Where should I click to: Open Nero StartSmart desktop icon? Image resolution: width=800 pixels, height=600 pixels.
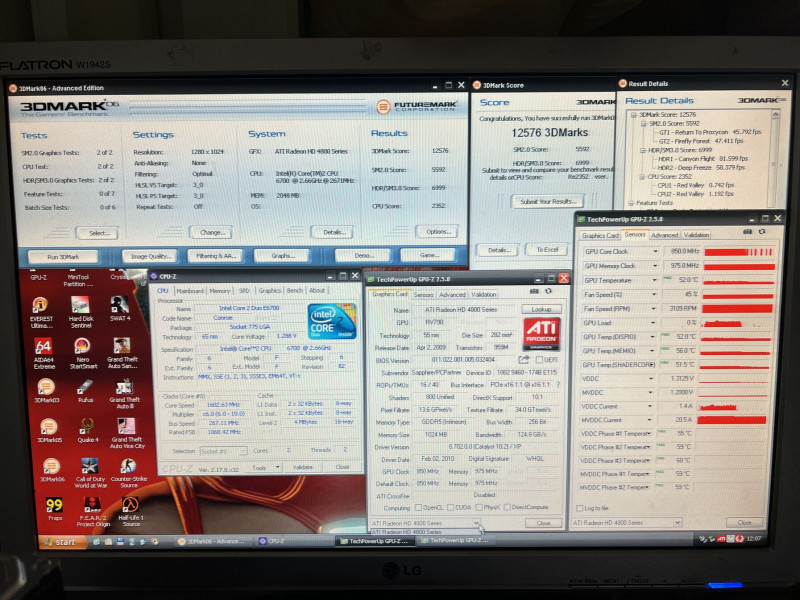[83, 353]
